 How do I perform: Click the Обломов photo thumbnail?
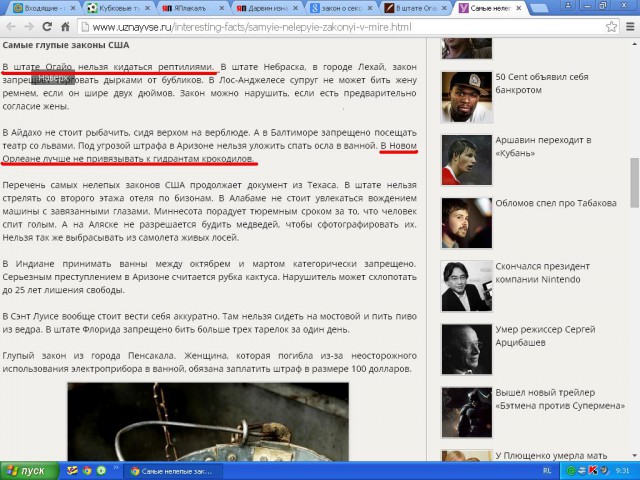tap(467, 223)
